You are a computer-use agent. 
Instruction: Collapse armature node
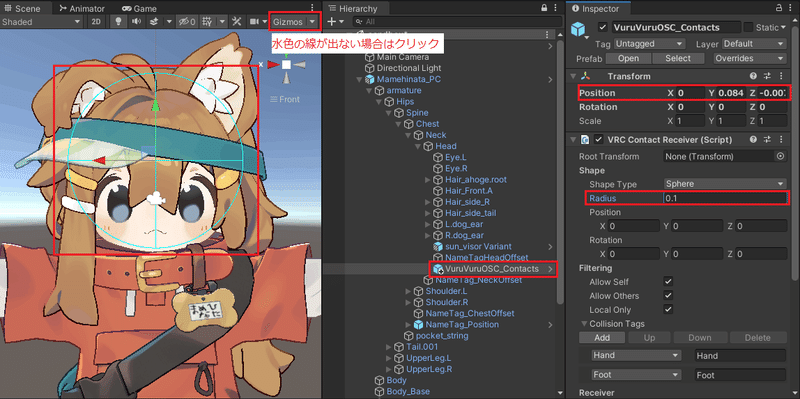tap(369, 90)
